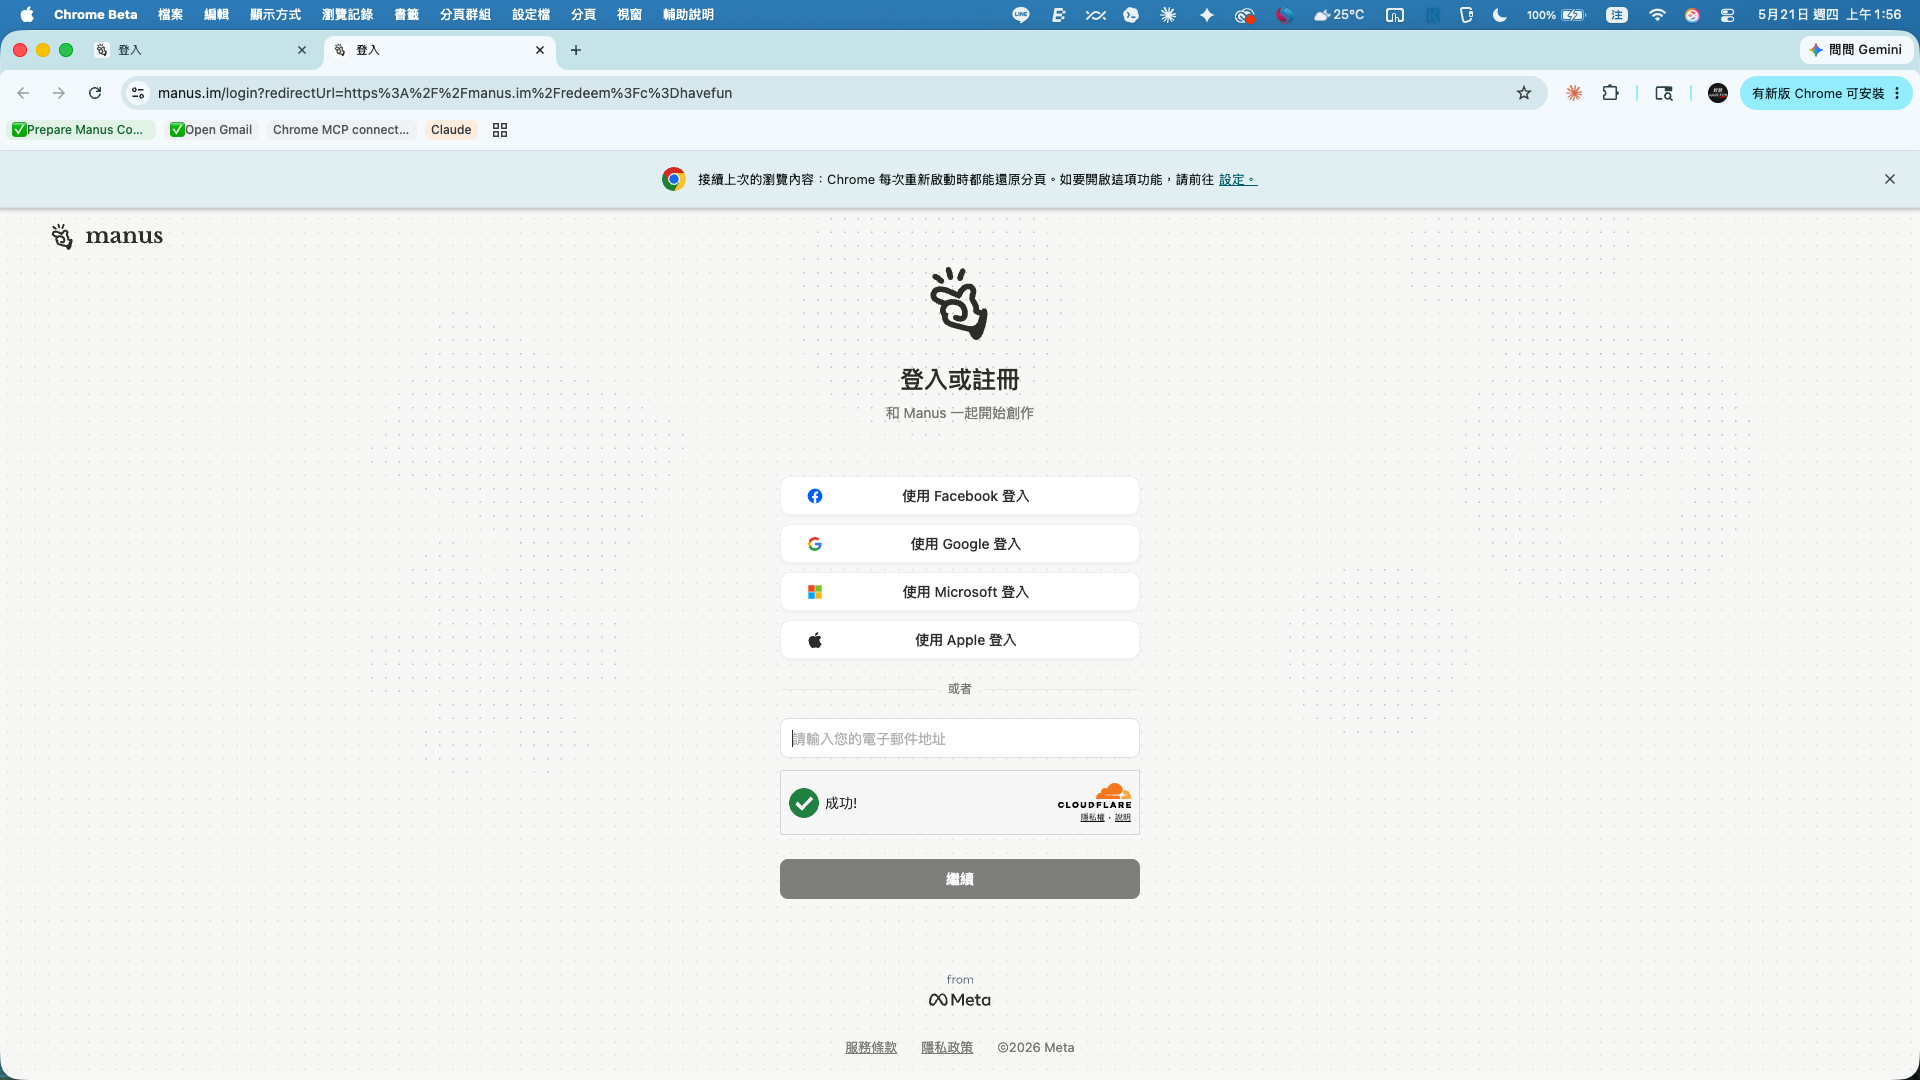Open the 分頁群組 tab groups menu

pyautogui.click(x=465, y=15)
